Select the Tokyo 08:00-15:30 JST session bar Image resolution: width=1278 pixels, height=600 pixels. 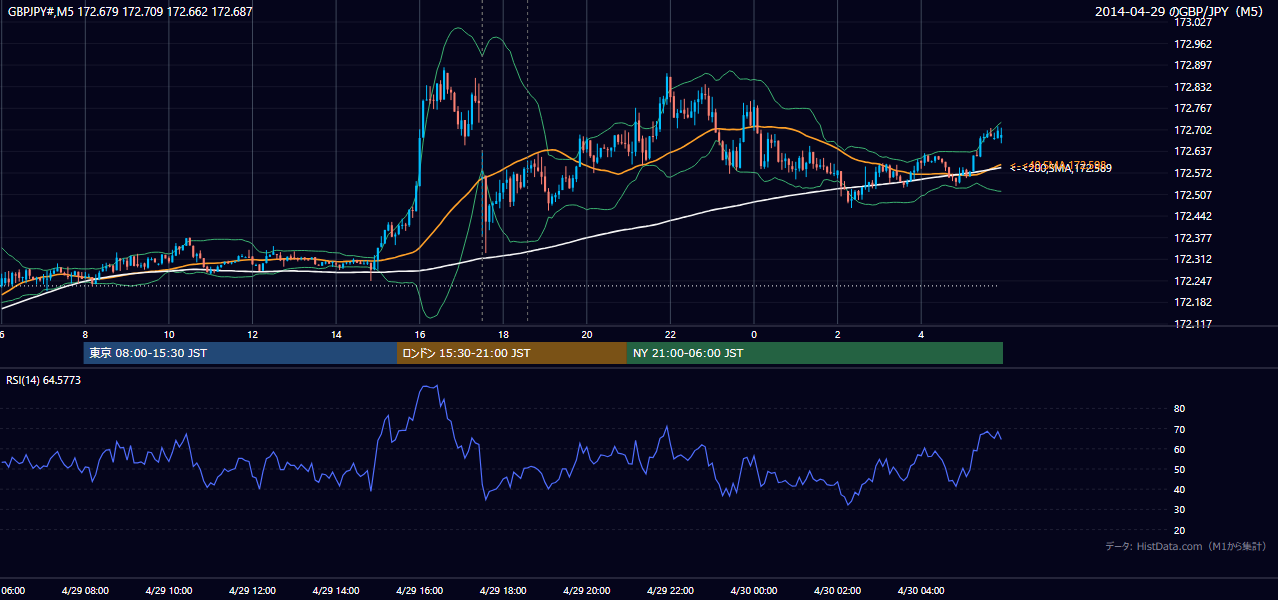coord(240,353)
